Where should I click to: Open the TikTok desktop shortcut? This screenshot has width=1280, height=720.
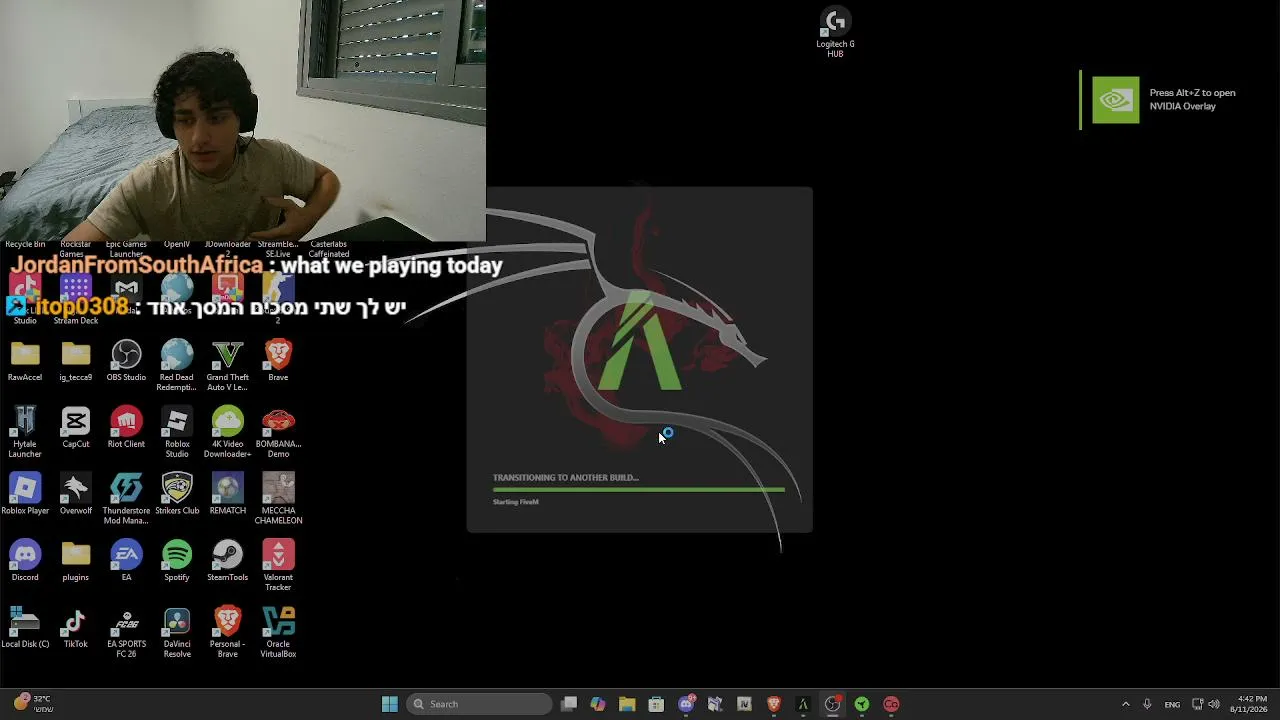pos(76,628)
